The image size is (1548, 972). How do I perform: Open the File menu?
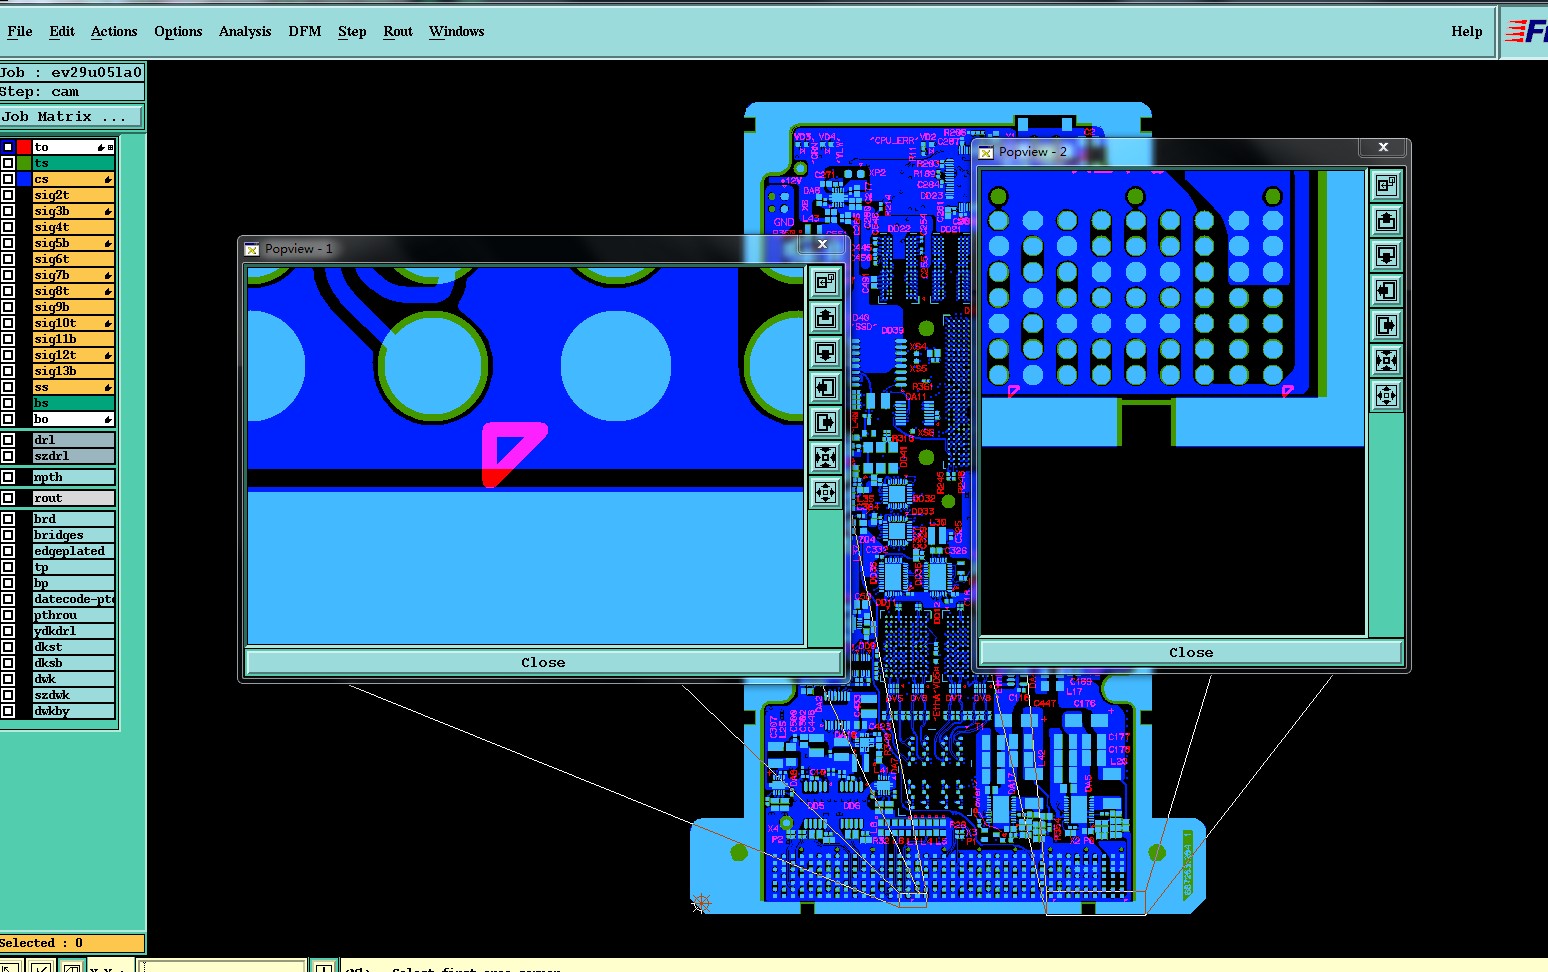(x=20, y=31)
